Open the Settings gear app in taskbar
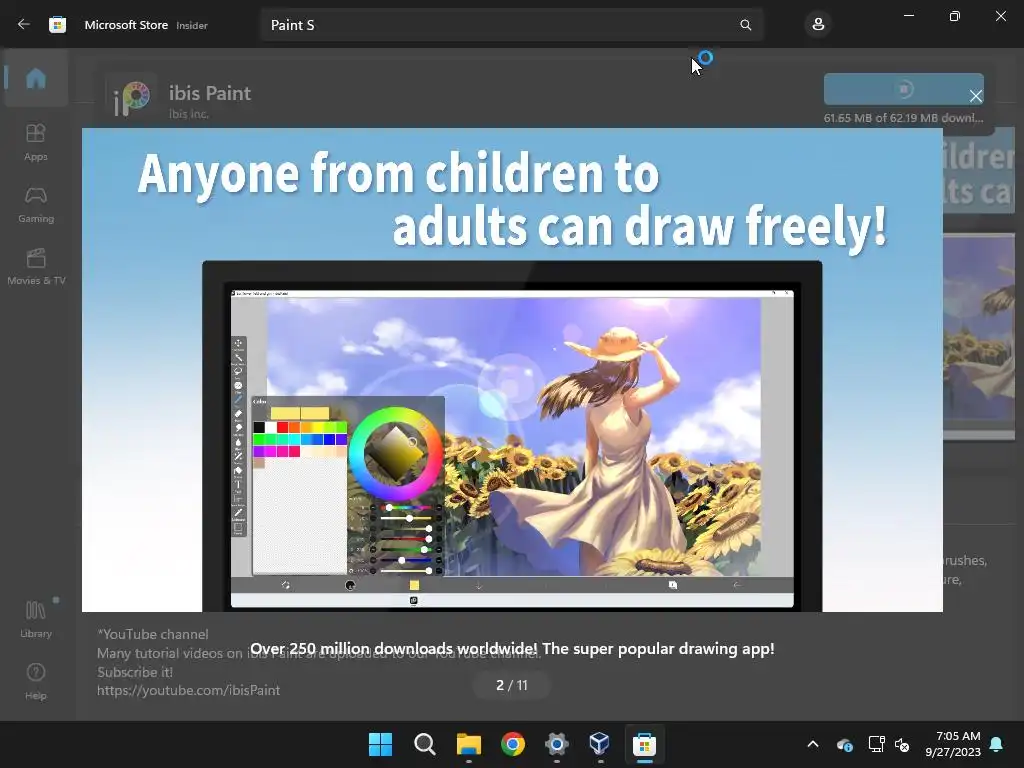The image size is (1024, 768). click(x=556, y=744)
